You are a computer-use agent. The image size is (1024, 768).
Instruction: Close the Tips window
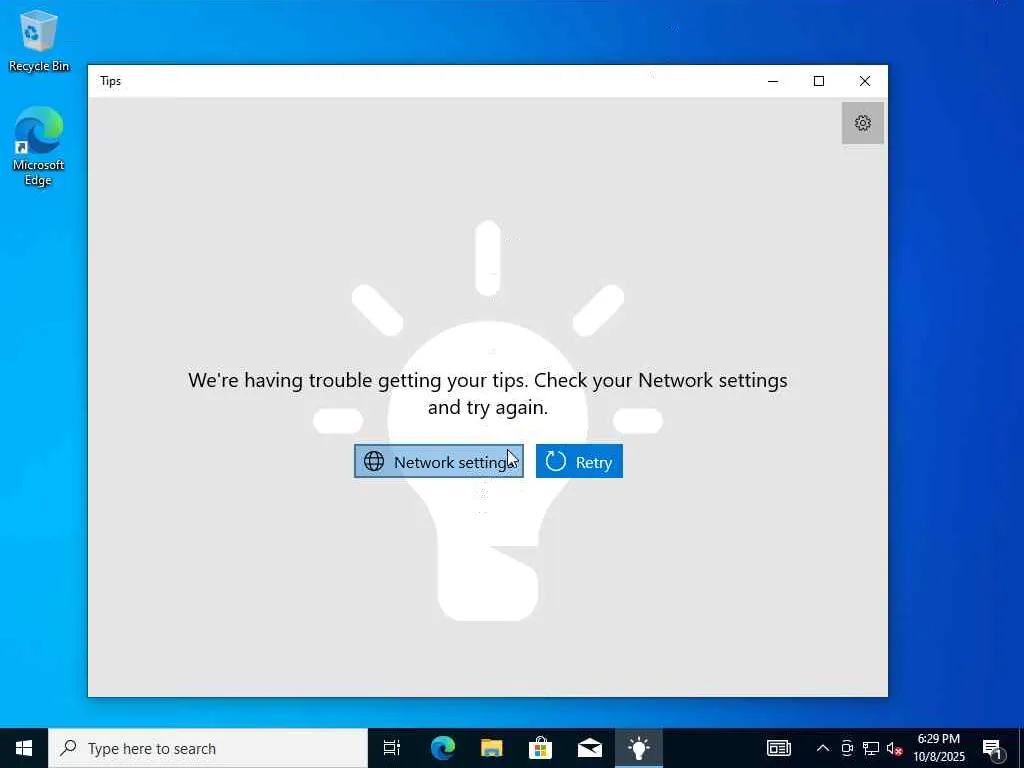(864, 81)
